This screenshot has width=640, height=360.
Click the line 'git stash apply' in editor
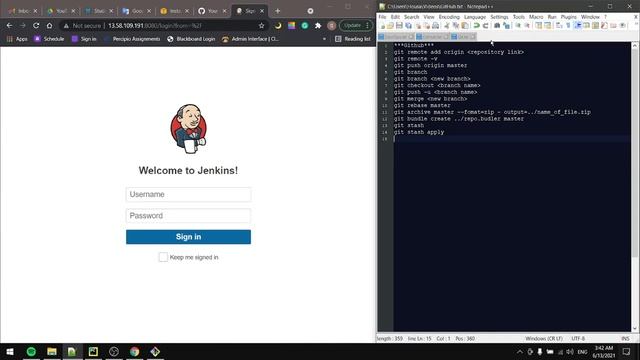tap(419, 132)
